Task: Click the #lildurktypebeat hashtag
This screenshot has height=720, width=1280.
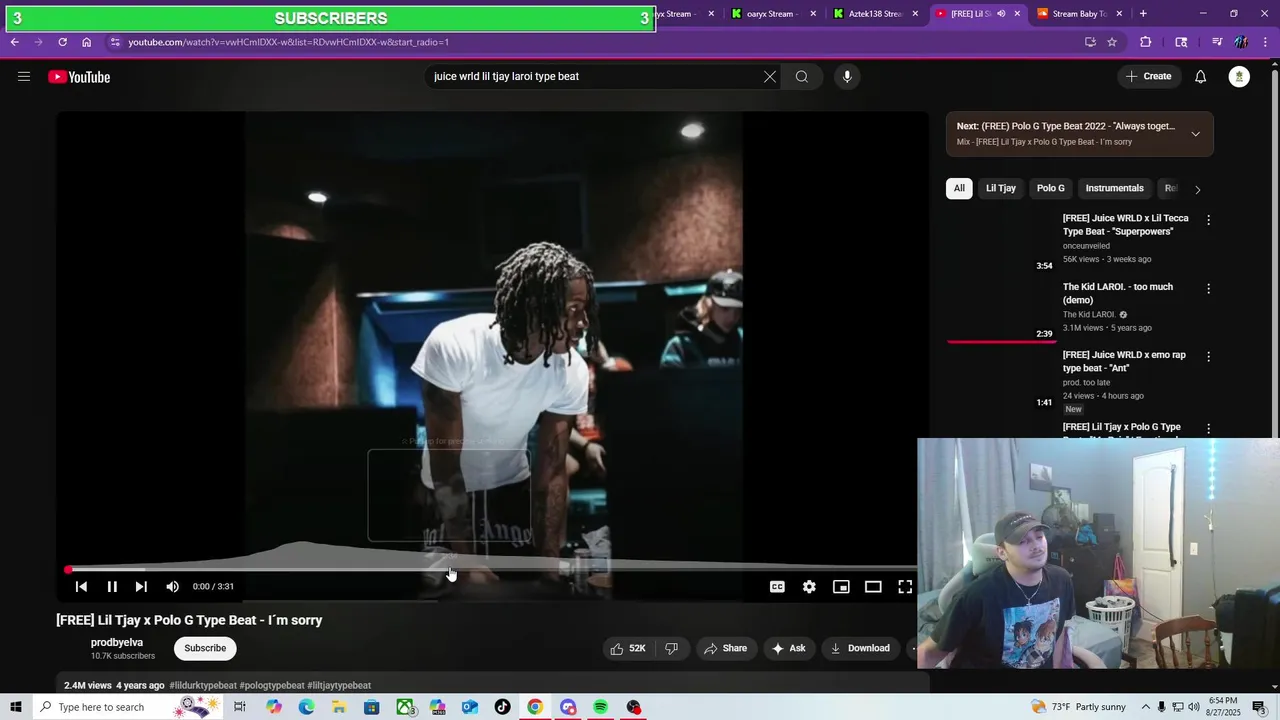Action: 203,686
